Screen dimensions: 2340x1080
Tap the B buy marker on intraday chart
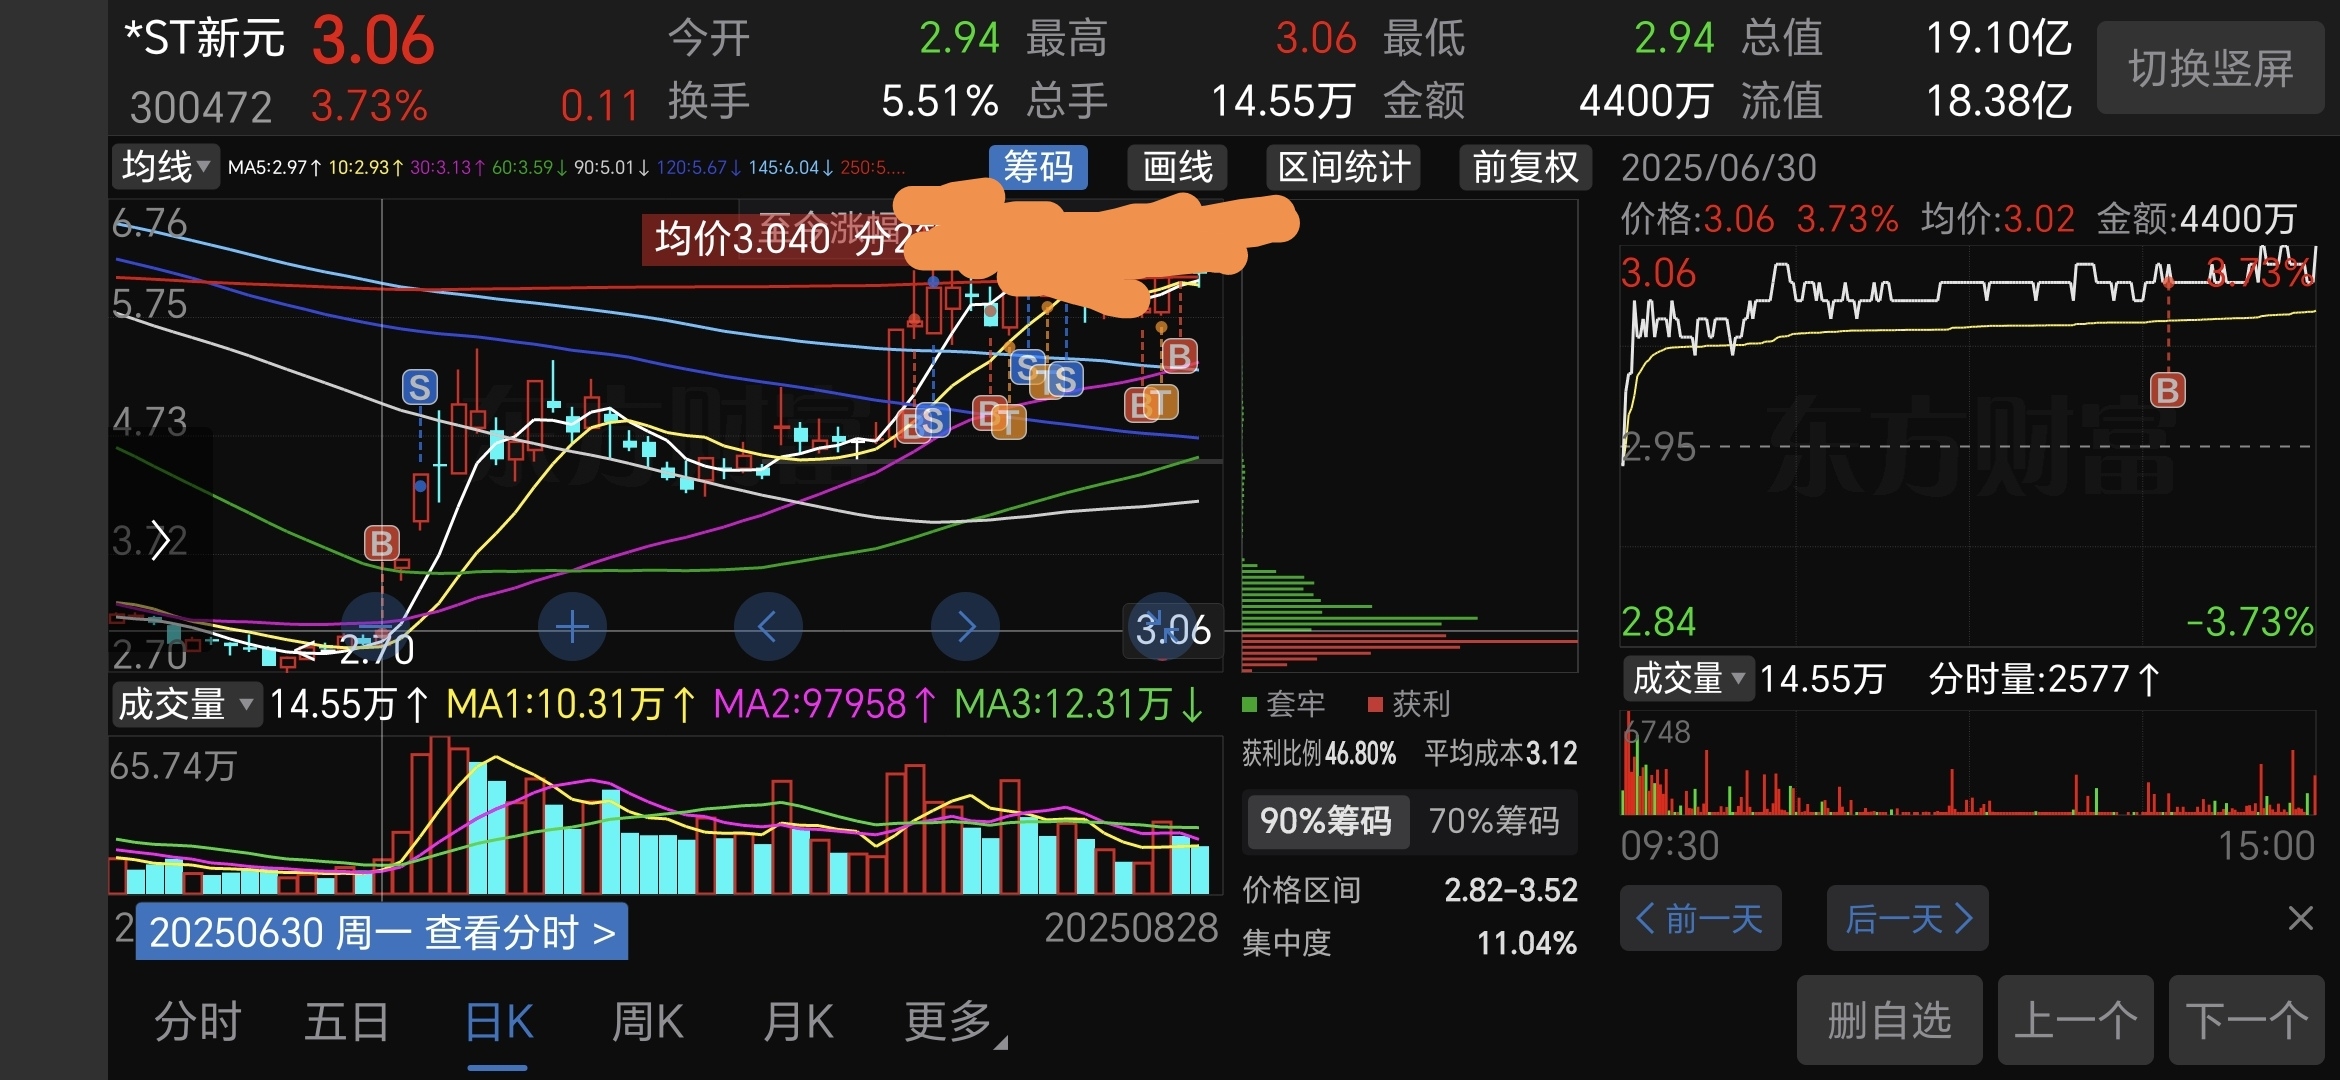pyautogui.click(x=2168, y=390)
